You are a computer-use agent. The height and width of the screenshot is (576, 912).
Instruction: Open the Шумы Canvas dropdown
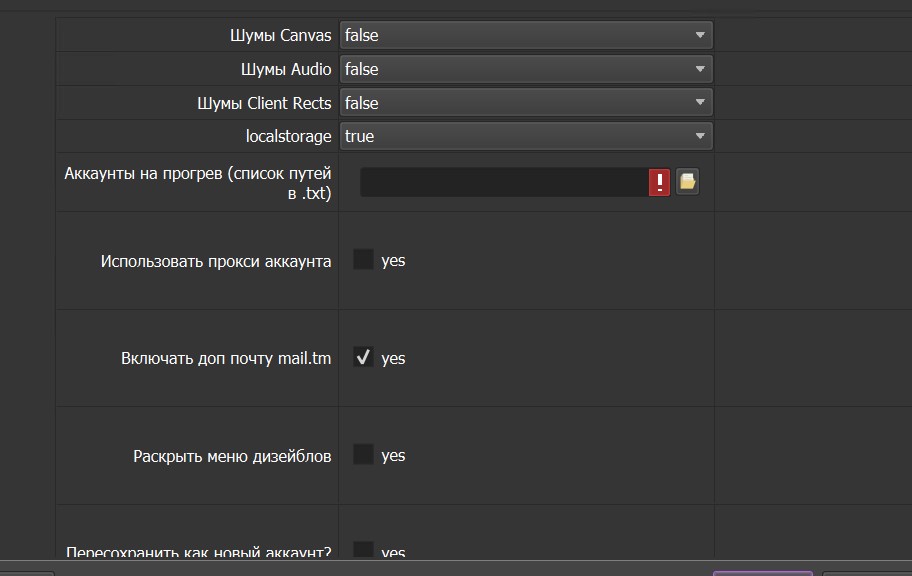[x=526, y=35]
